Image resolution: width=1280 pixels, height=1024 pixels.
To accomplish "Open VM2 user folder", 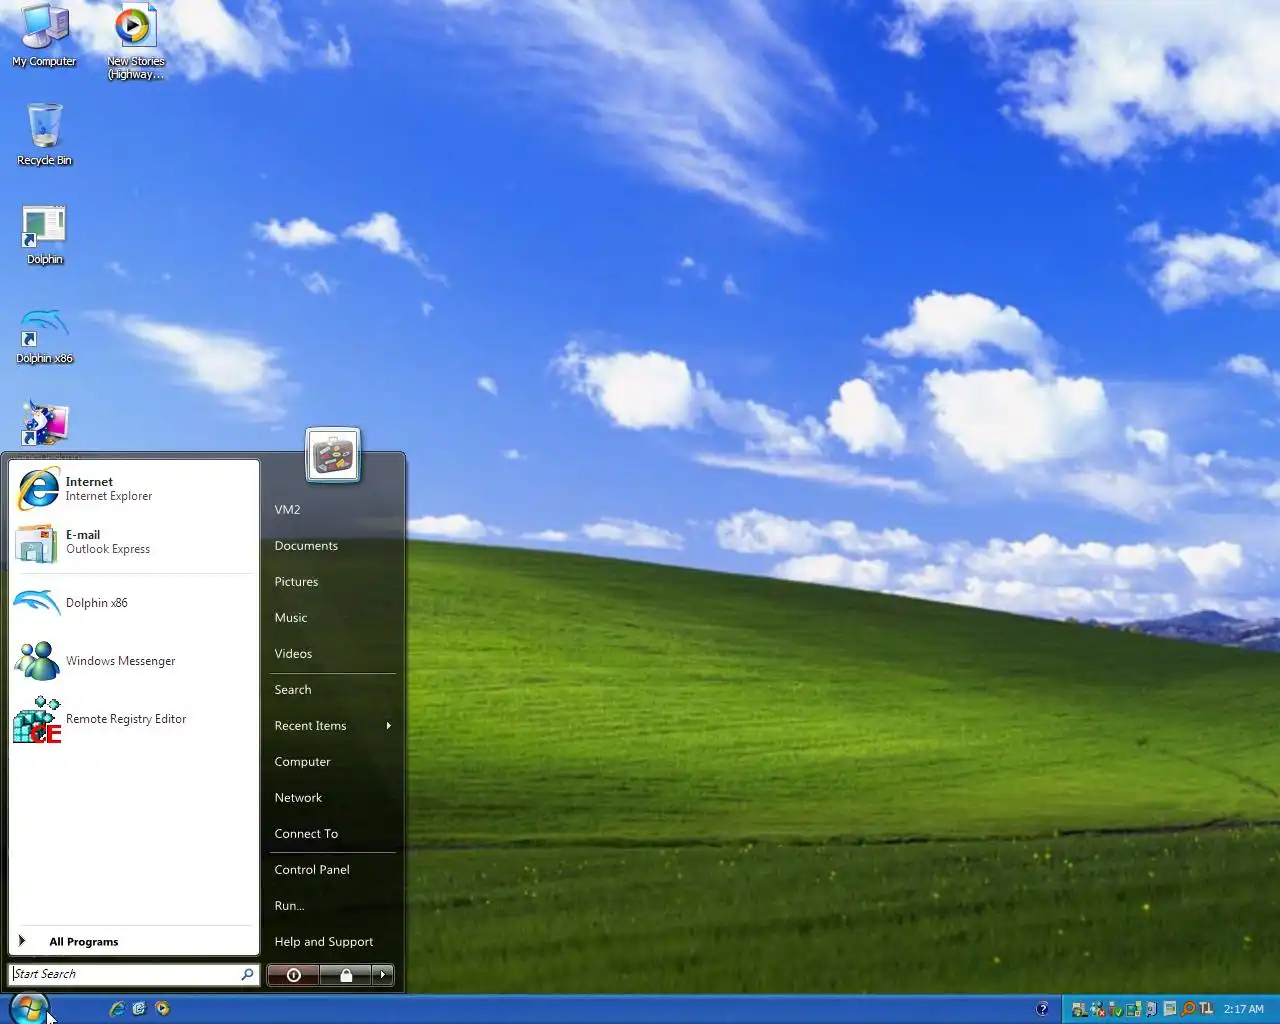I will 287,510.
